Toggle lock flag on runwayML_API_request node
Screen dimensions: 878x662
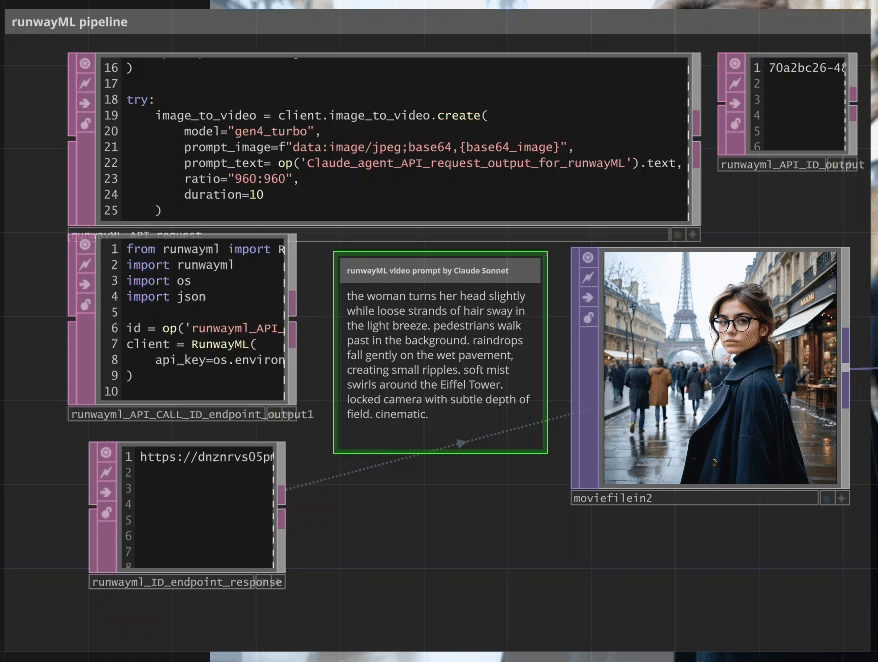[85, 123]
